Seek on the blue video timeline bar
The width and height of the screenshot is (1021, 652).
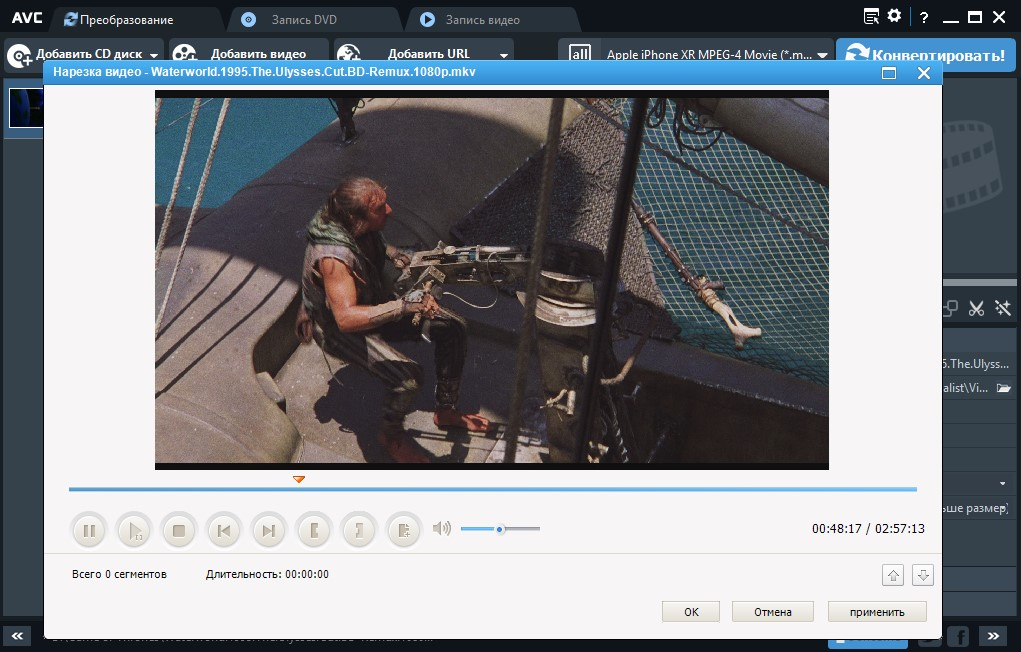[x=492, y=489]
